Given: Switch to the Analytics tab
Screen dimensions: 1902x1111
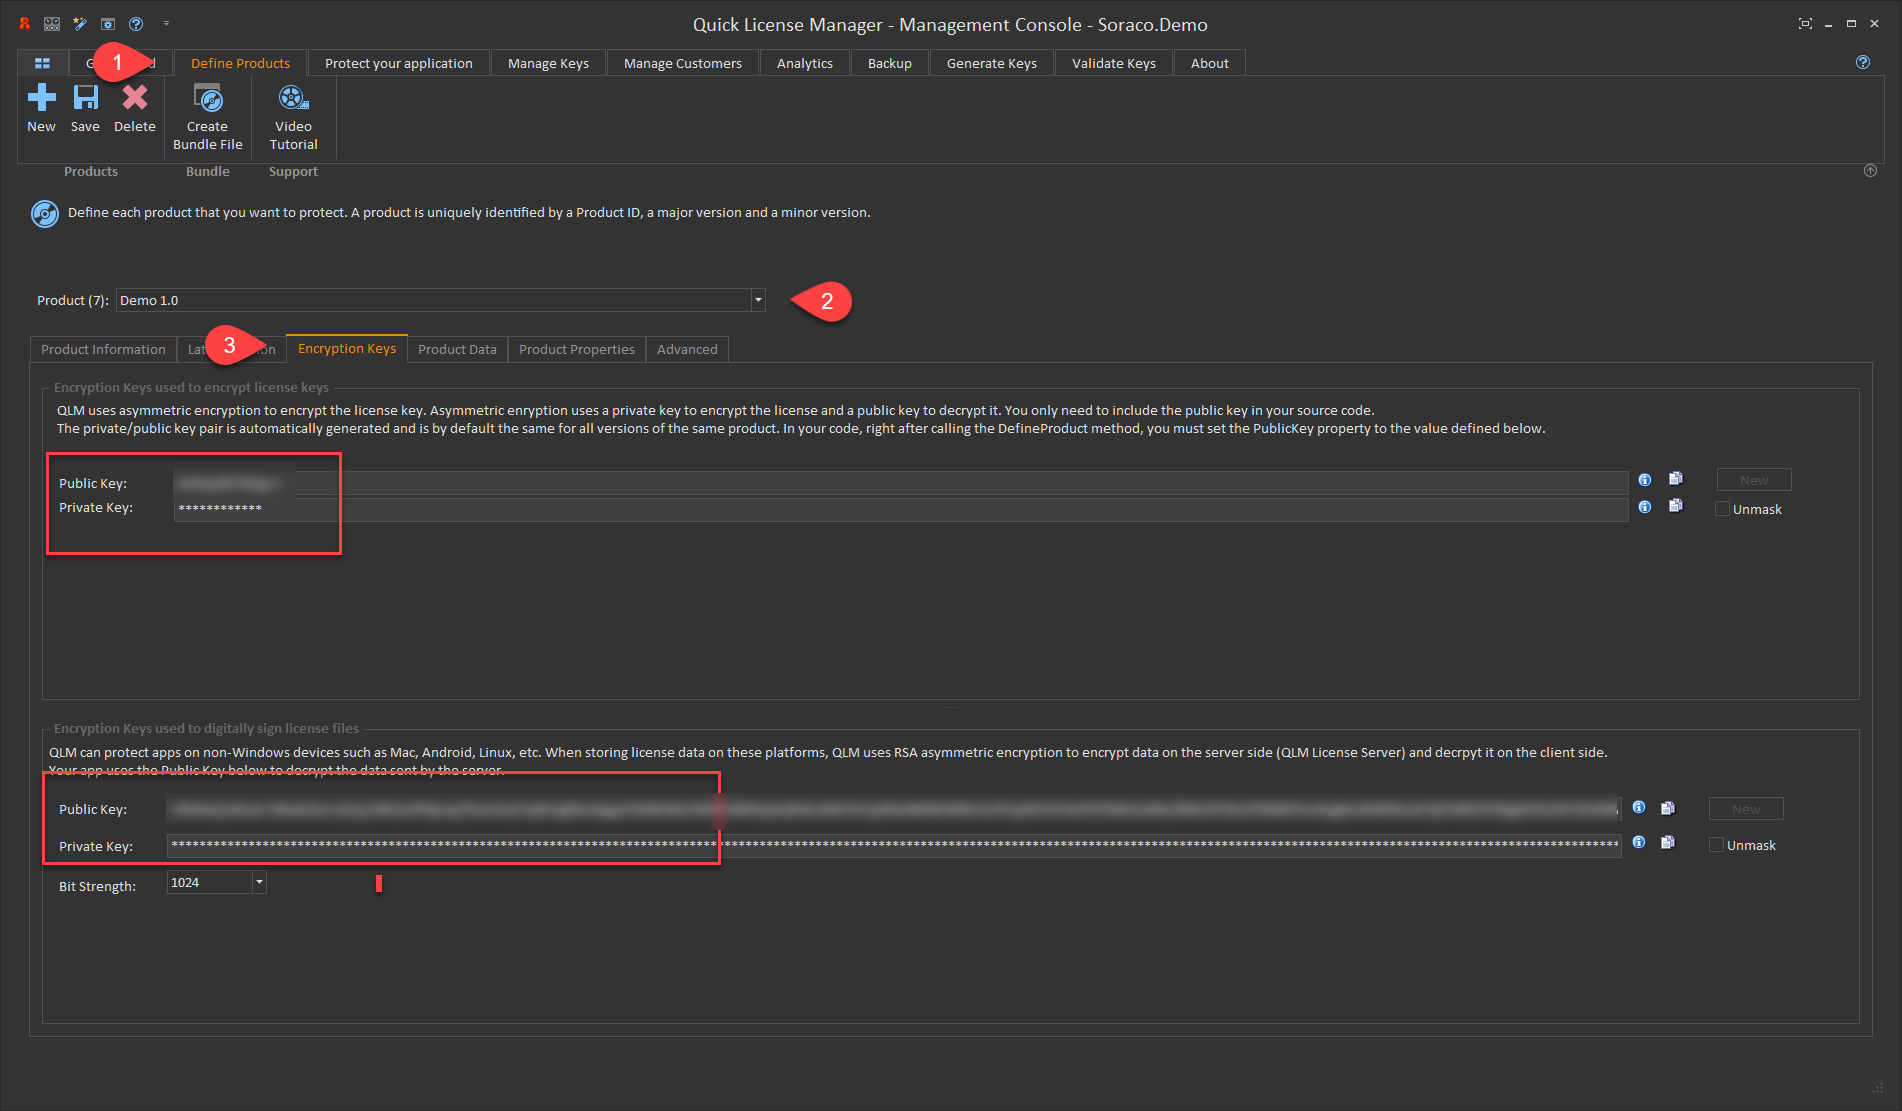Looking at the screenshot, I should tap(805, 63).
